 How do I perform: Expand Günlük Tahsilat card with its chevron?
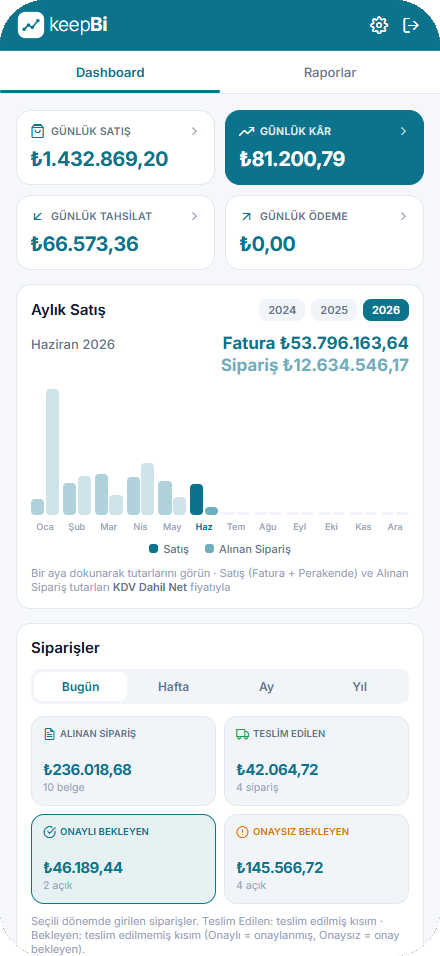tap(194, 216)
